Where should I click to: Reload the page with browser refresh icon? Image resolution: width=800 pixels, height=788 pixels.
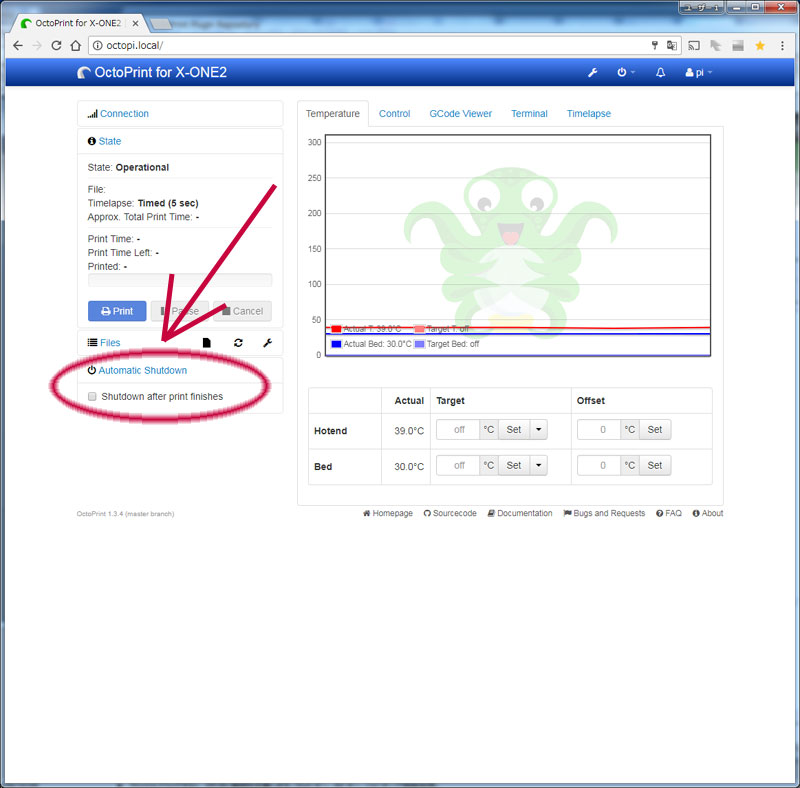56,45
